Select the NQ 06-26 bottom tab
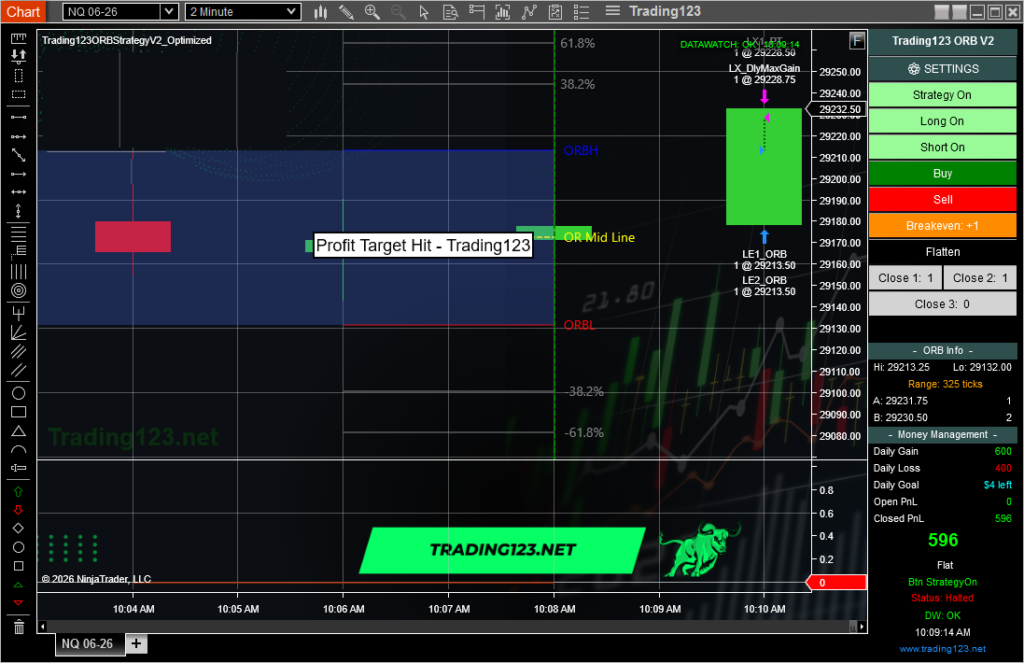Image resolution: width=1024 pixels, height=663 pixels. click(87, 643)
